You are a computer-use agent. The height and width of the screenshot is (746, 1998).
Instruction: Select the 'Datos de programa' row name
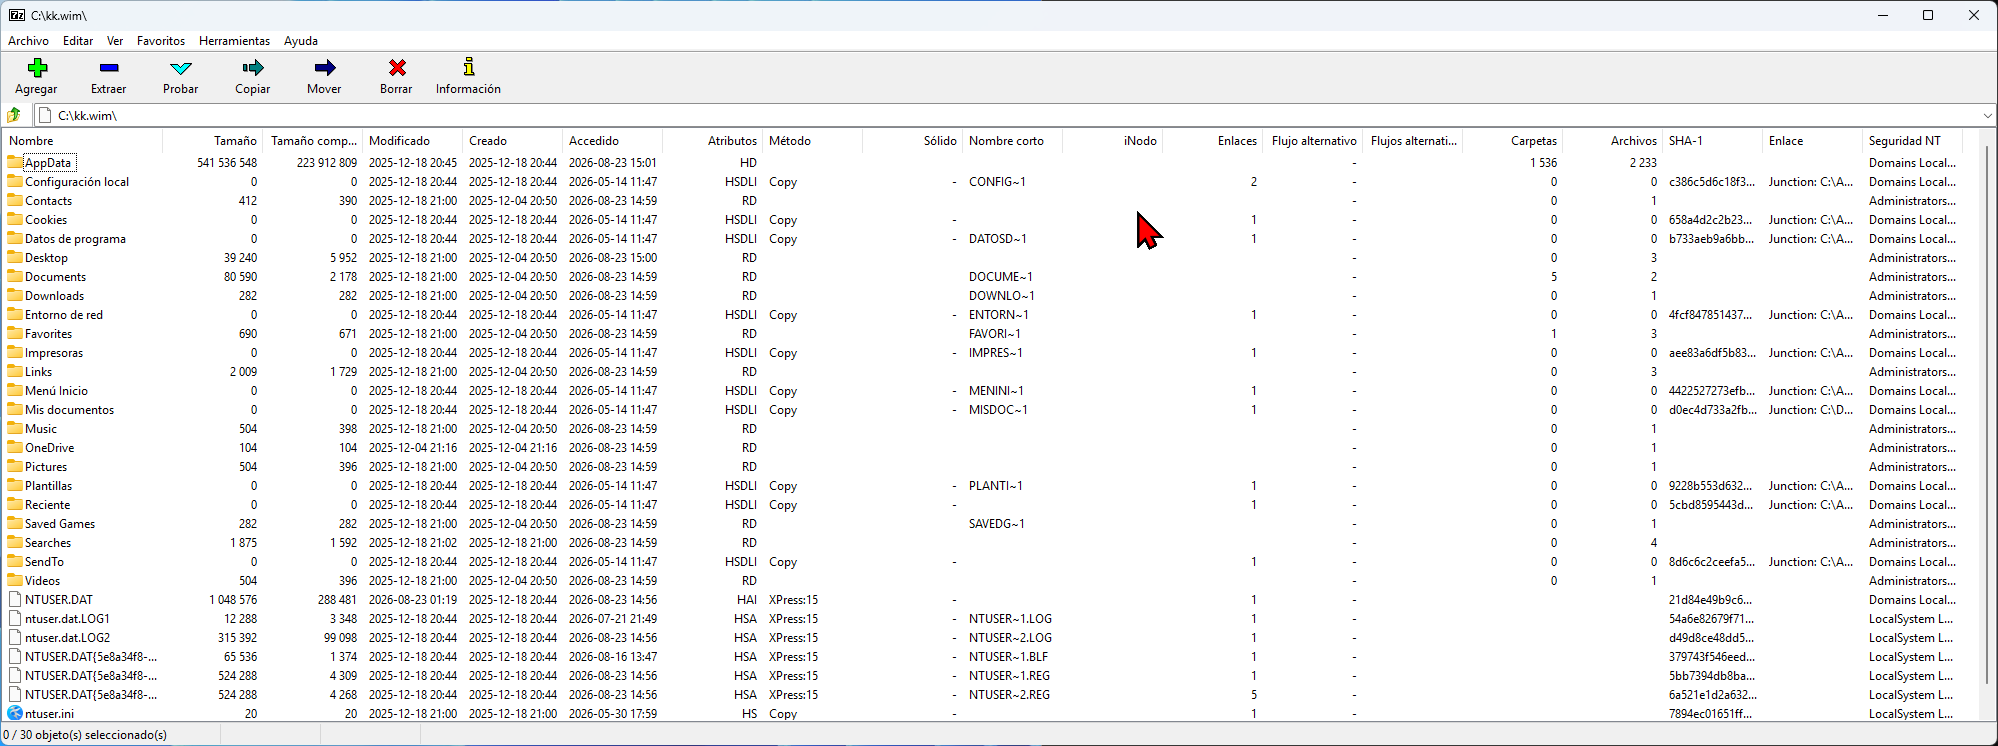(75, 239)
